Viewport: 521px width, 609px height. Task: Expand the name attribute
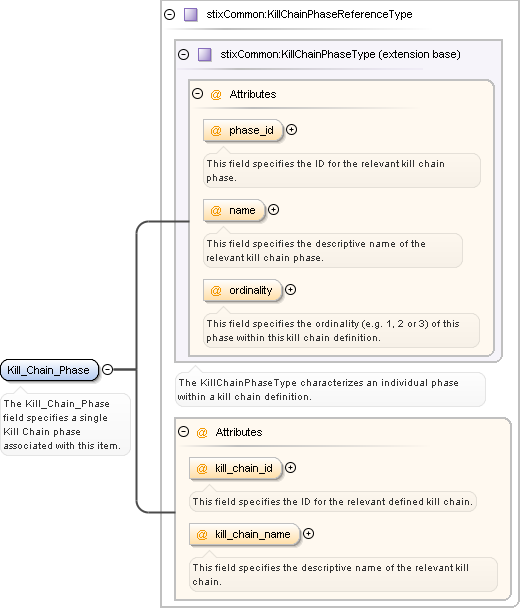pos(274,210)
